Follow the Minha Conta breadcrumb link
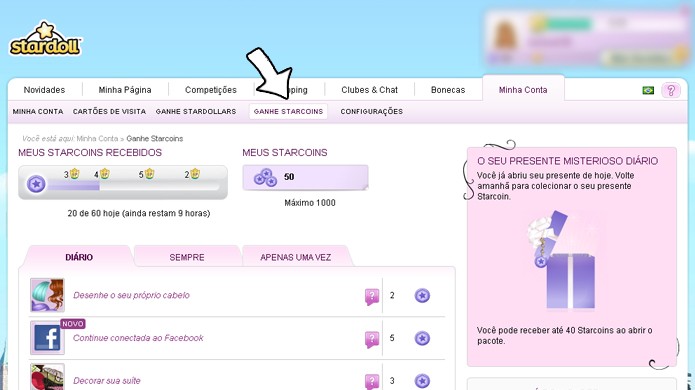This screenshot has height=390, width=695. 98,139
